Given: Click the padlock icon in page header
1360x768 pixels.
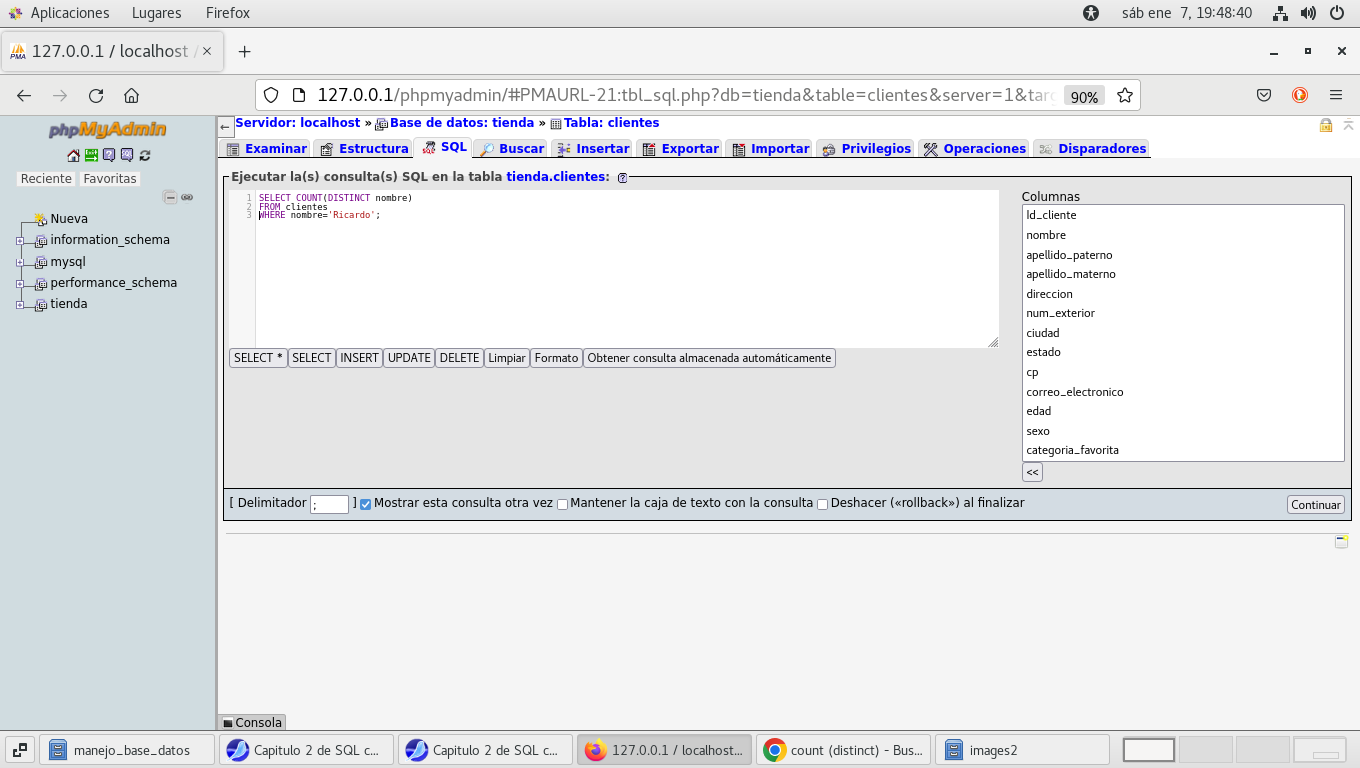Looking at the screenshot, I should 1325,125.
